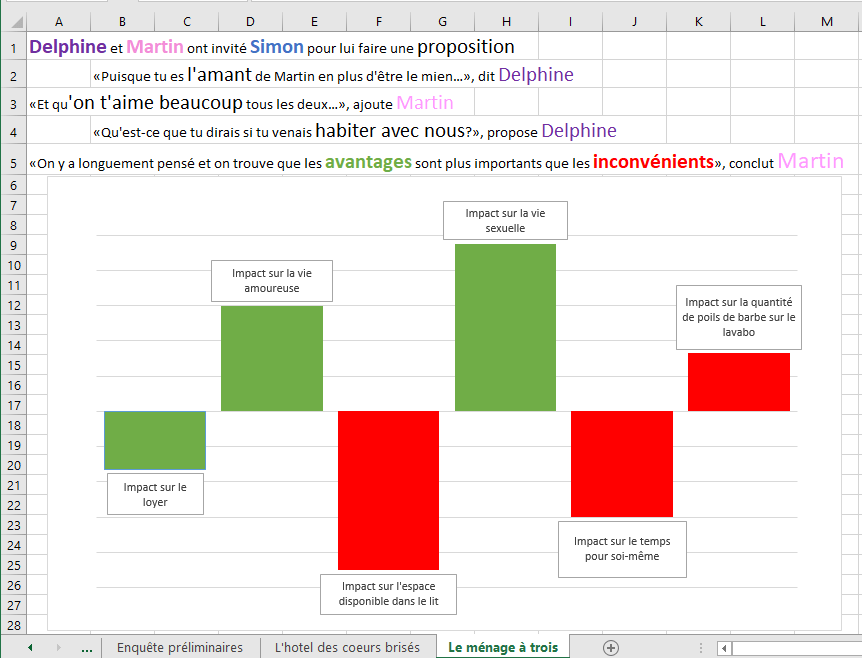Click the horizontal scrollbar track
Viewport: 862px width, 658px height.
tap(795, 648)
